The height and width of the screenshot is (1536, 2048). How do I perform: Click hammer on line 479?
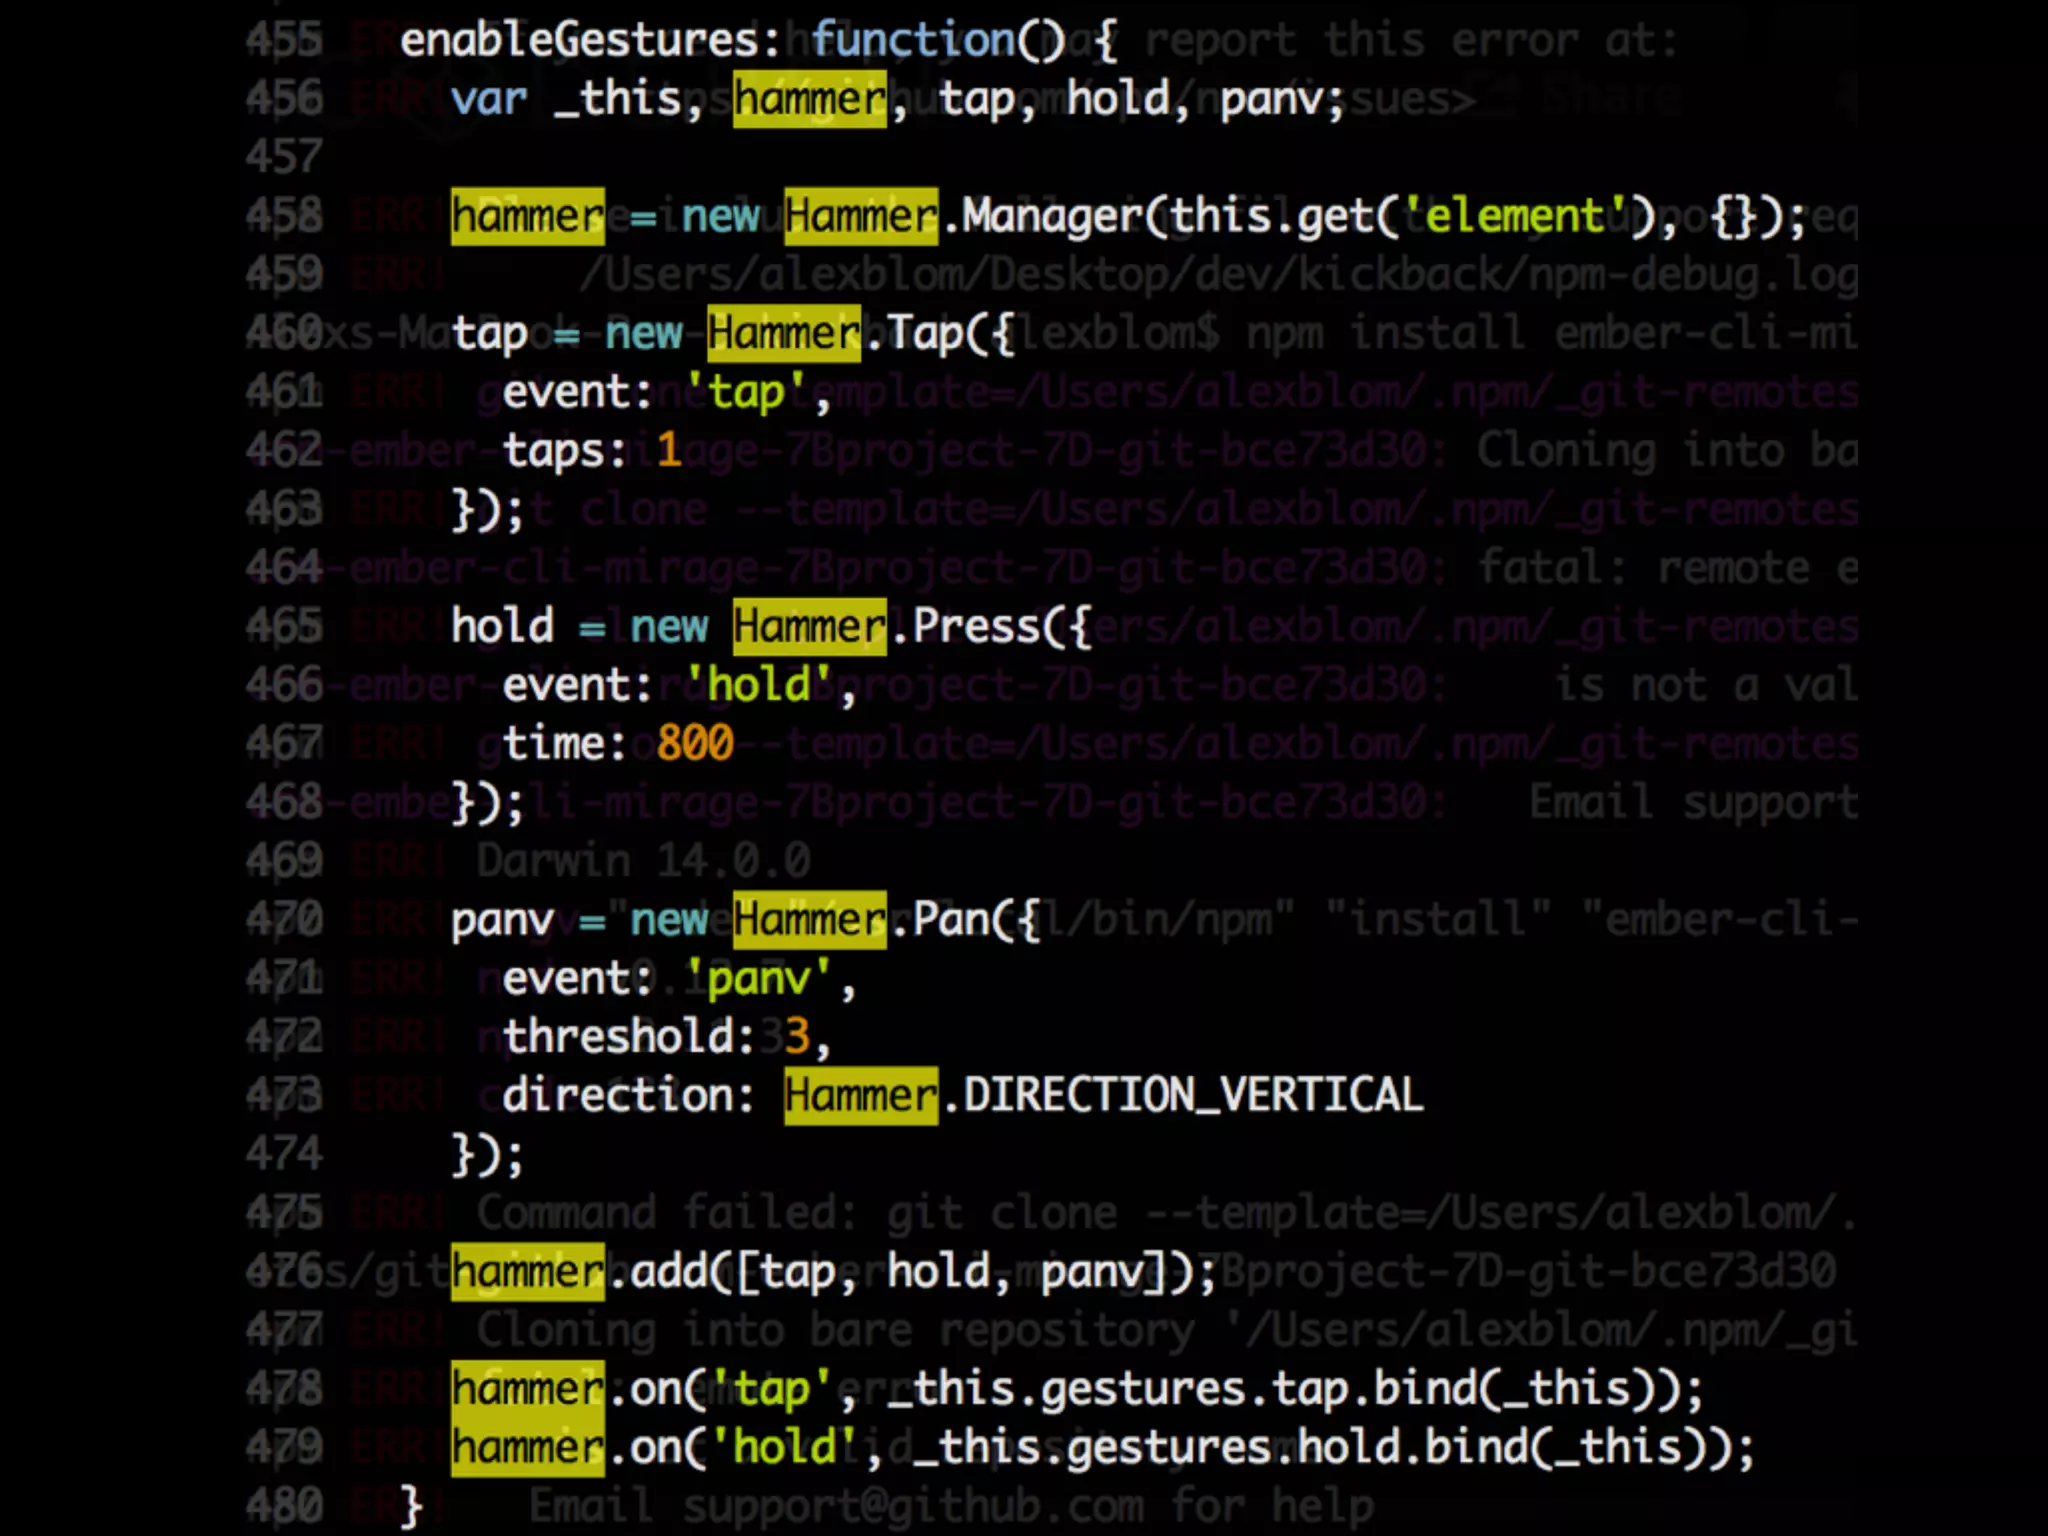[x=527, y=1447]
